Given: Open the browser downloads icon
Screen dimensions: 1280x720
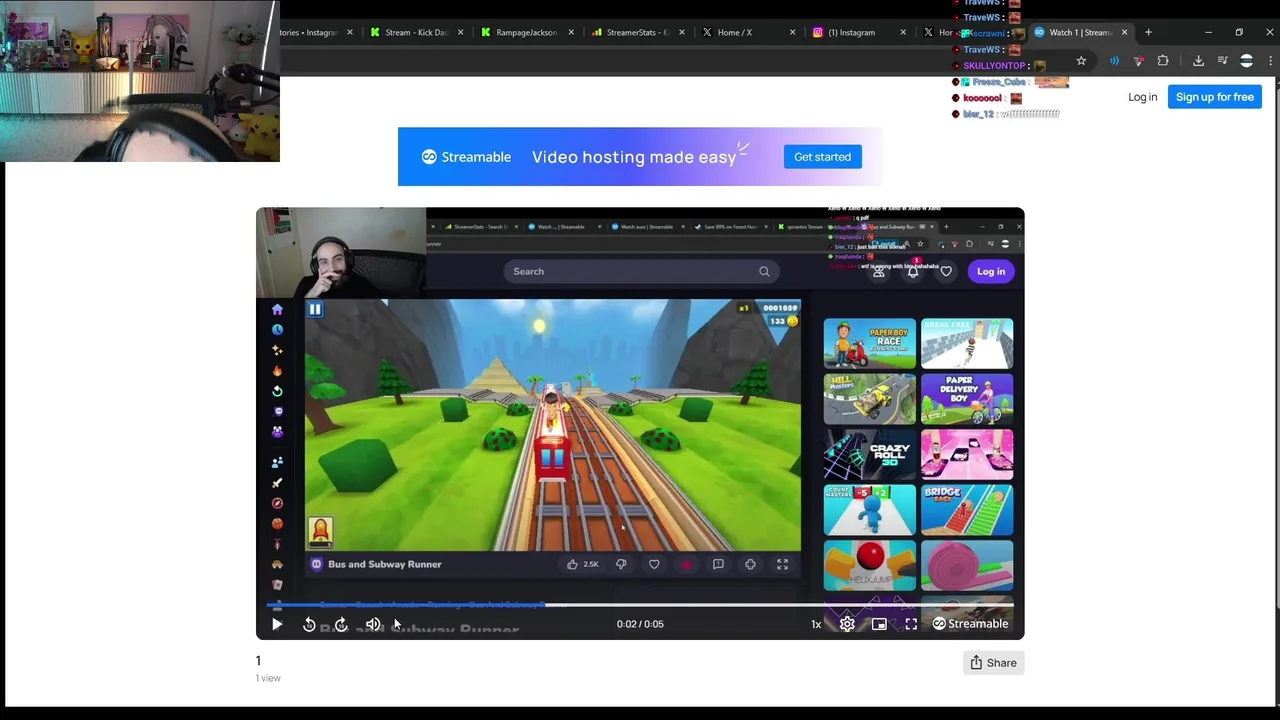Looking at the screenshot, I should click(1198, 61).
